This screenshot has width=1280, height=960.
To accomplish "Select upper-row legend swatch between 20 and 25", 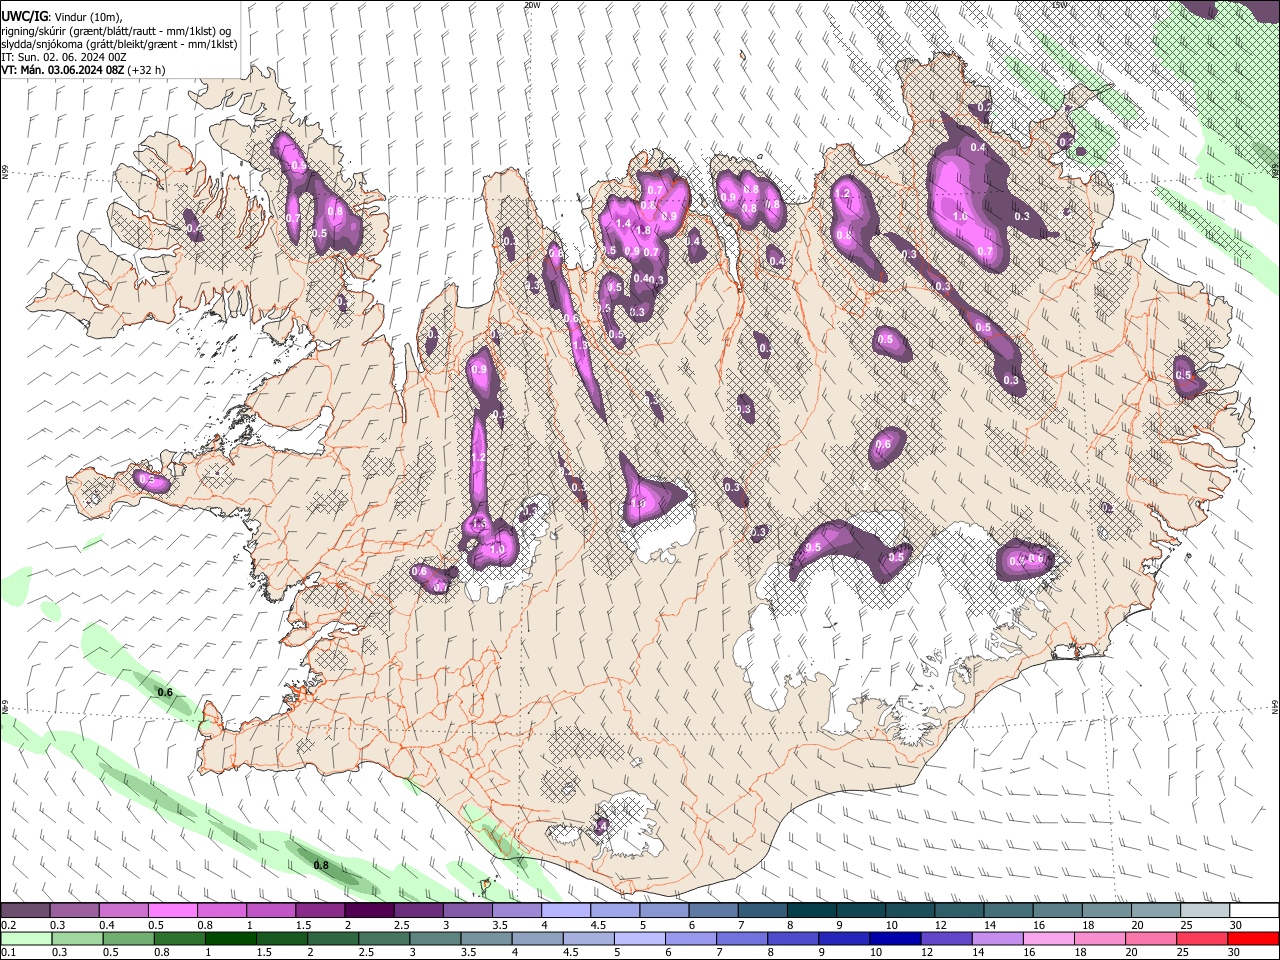I will [x=1155, y=911].
